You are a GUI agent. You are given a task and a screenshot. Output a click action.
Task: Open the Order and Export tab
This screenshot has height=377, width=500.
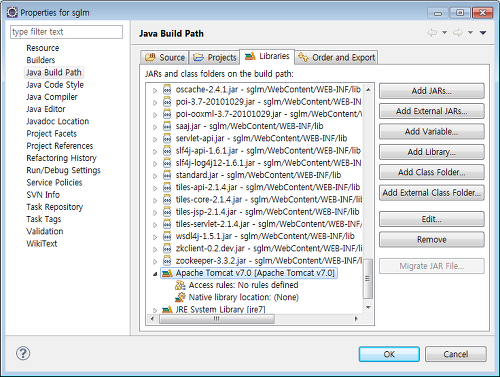tap(337, 57)
